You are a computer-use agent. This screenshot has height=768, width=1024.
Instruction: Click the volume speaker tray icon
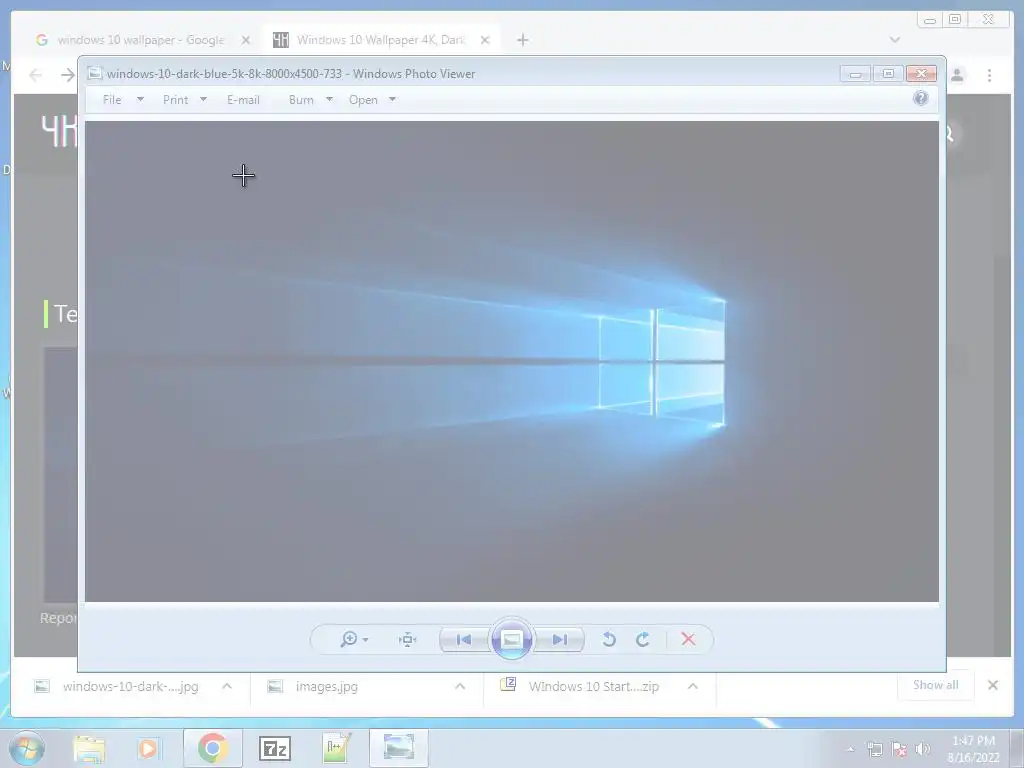(x=923, y=749)
